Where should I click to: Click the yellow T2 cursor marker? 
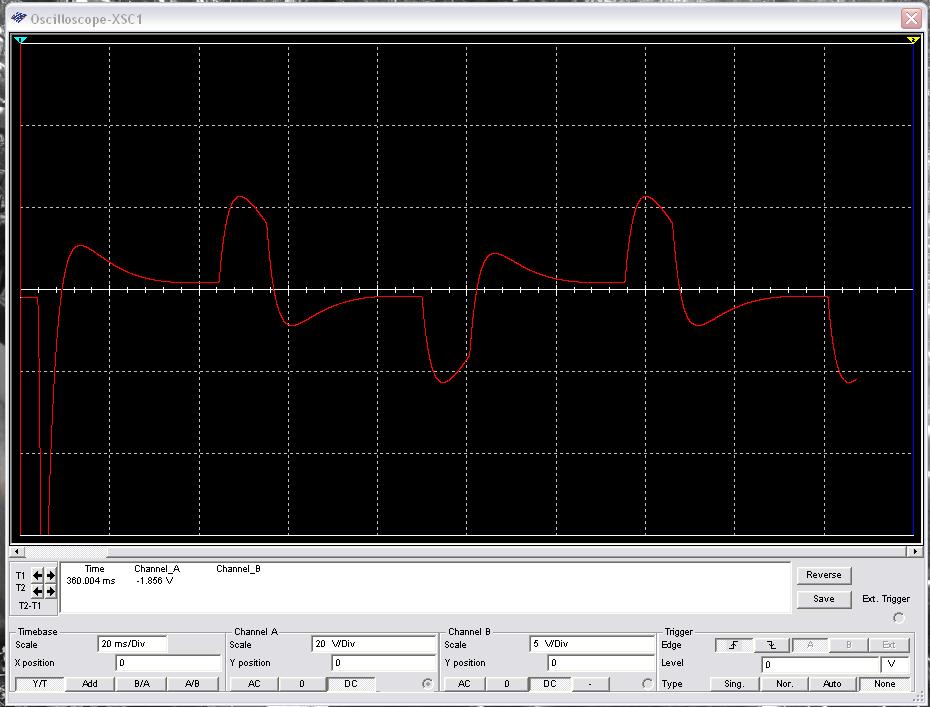coord(913,39)
